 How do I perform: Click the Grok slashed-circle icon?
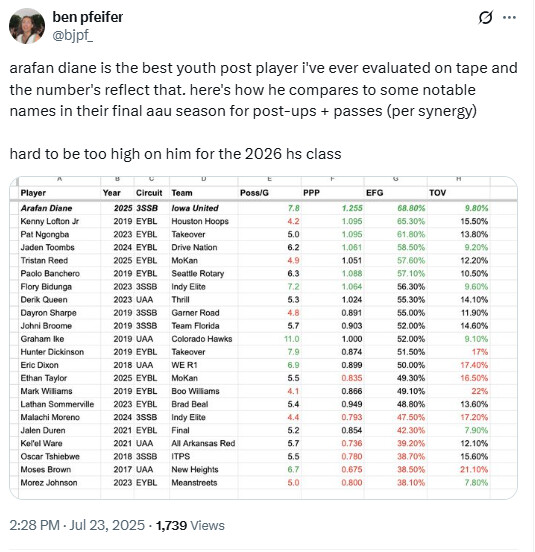[x=485, y=17]
